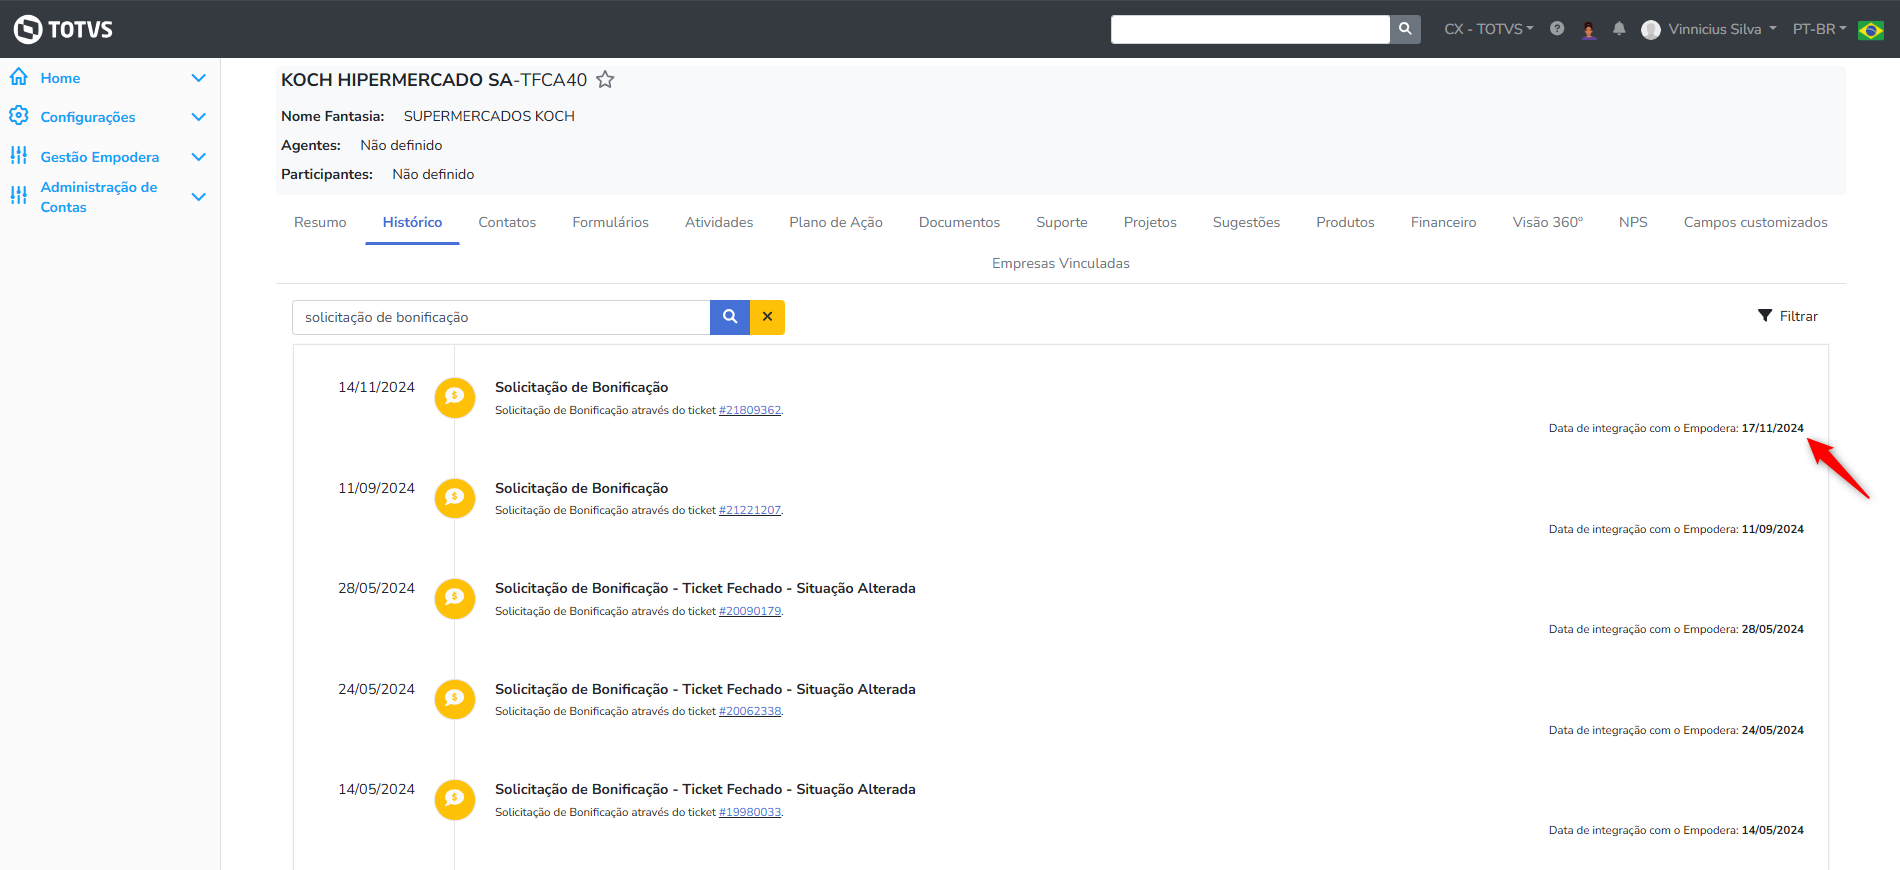Click the Administração de Contas sliders icon
The height and width of the screenshot is (870, 1900).
click(19, 195)
